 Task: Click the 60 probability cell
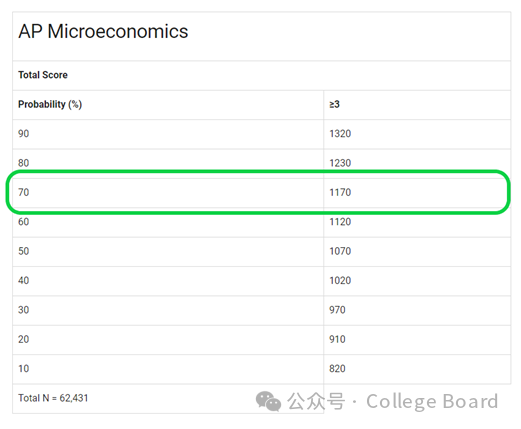pyautogui.click(x=168, y=222)
